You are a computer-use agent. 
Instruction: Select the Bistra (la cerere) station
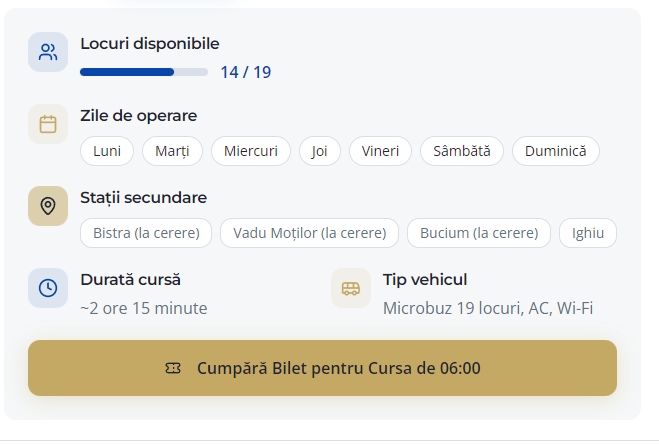(x=146, y=233)
